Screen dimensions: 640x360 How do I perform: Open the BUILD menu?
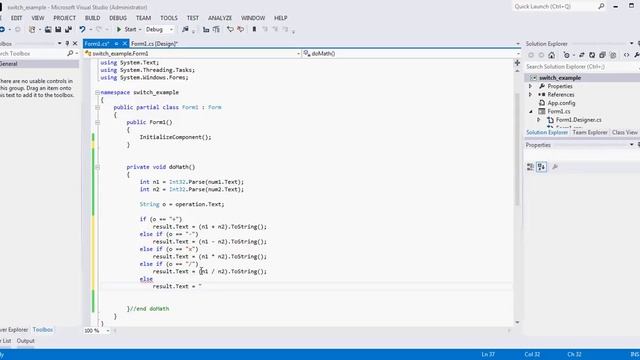tap(93, 18)
